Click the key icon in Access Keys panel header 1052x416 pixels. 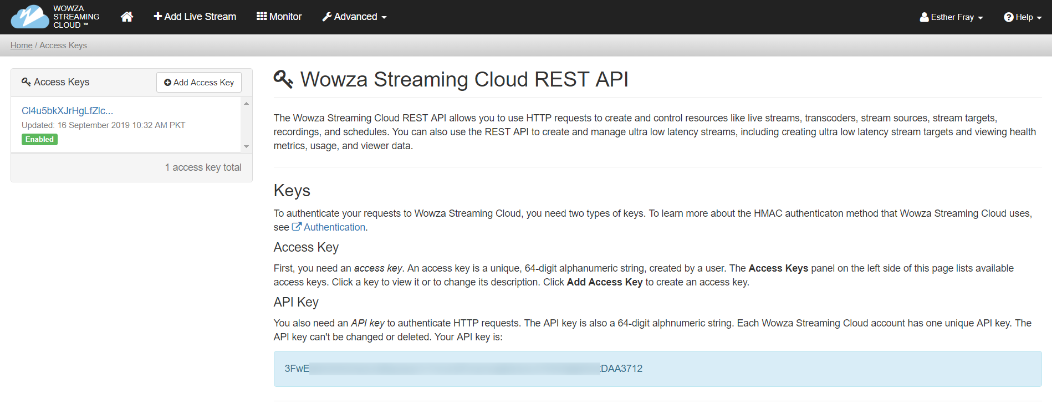click(x=25, y=82)
